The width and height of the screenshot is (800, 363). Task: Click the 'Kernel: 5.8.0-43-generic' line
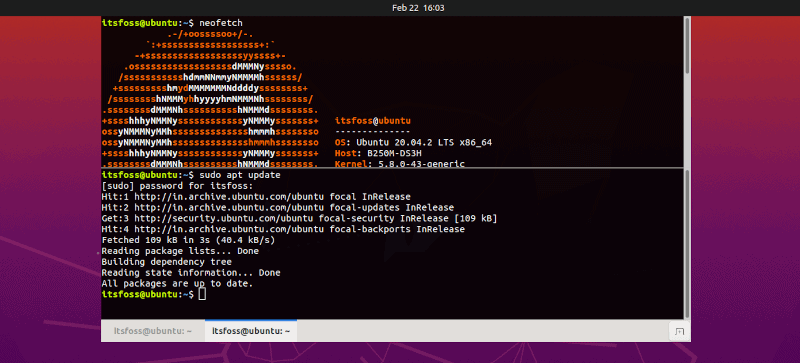point(399,163)
